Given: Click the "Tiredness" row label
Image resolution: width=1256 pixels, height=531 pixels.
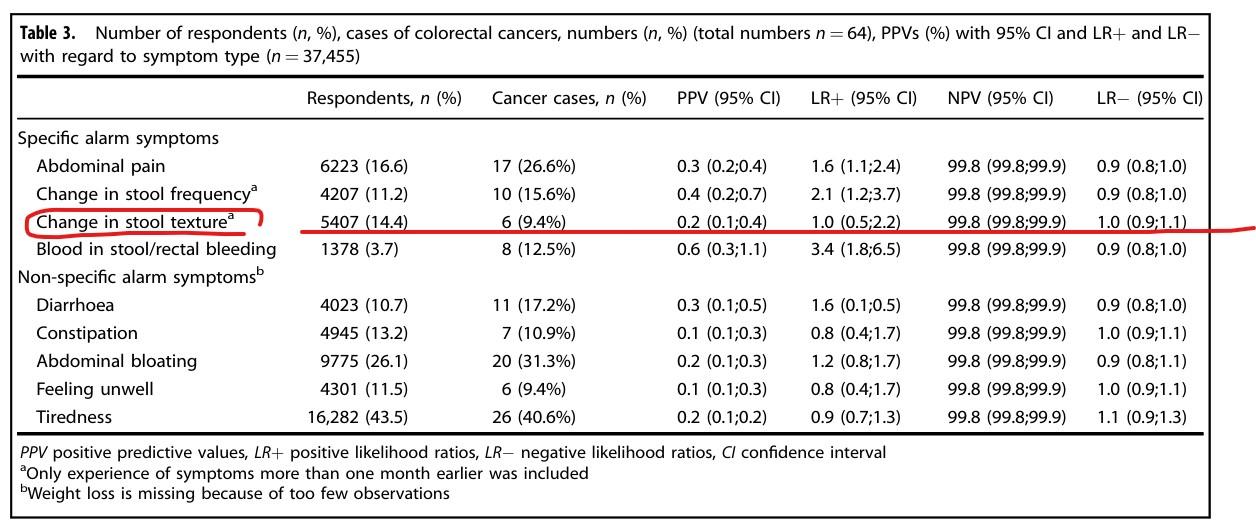Looking at the screenshot, I should pos(74,417).
